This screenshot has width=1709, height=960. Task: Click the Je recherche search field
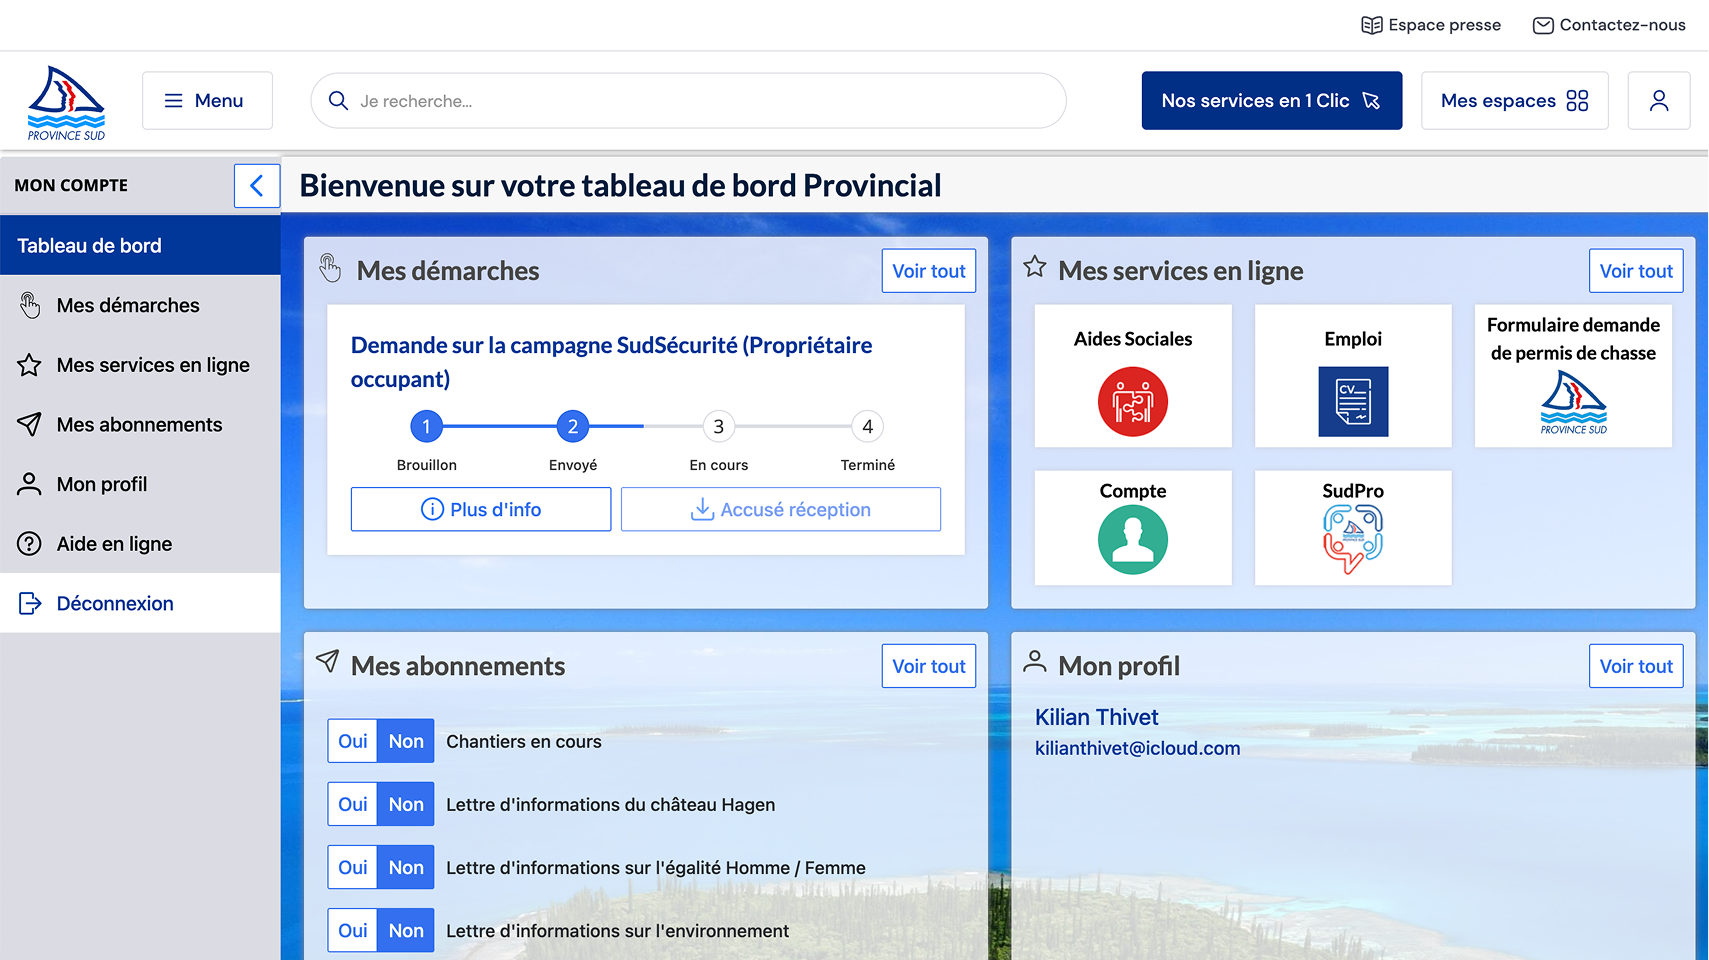pos(688,100)
